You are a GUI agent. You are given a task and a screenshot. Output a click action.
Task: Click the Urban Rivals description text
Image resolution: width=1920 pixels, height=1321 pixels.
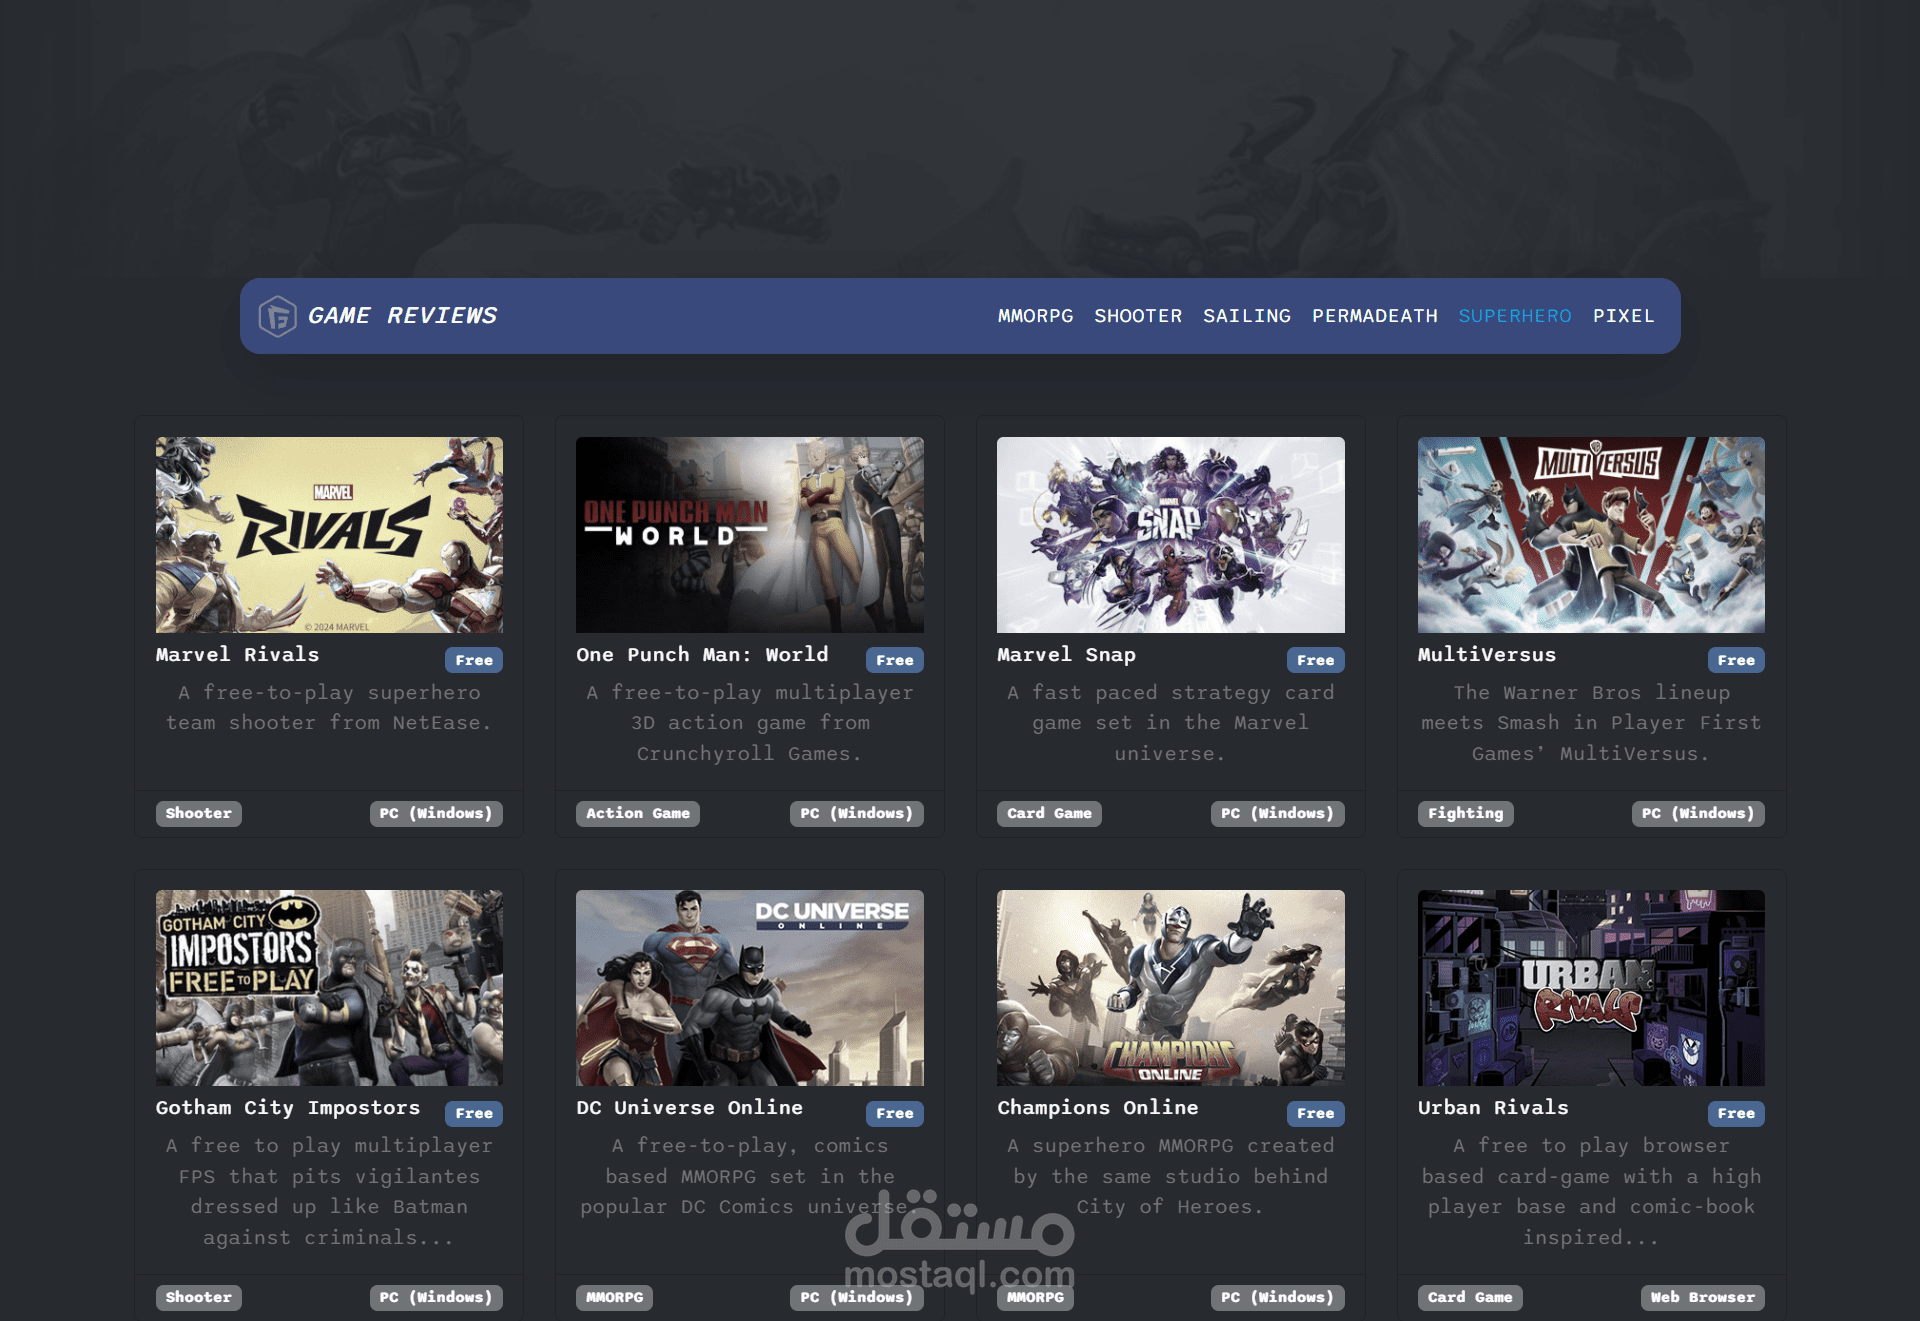pyautogui.click(x=1591, y=1192)
